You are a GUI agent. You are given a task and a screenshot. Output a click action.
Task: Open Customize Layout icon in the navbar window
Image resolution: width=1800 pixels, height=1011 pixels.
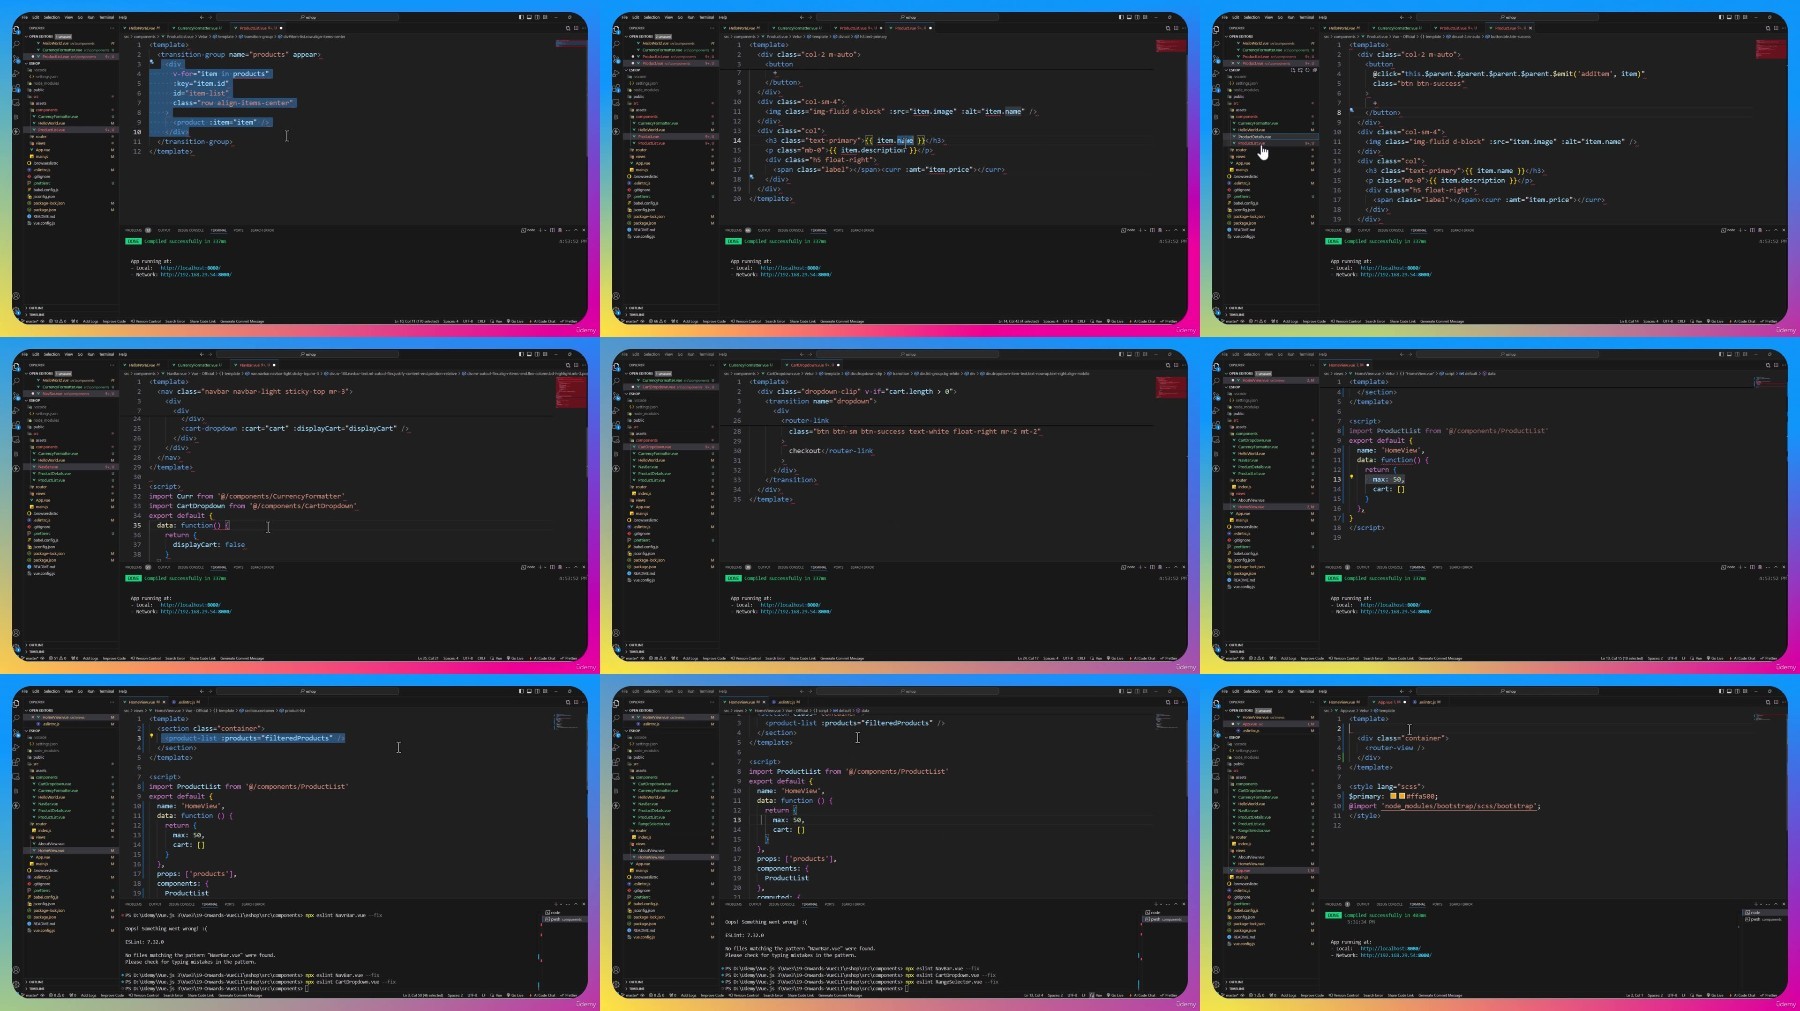[546, 354]
